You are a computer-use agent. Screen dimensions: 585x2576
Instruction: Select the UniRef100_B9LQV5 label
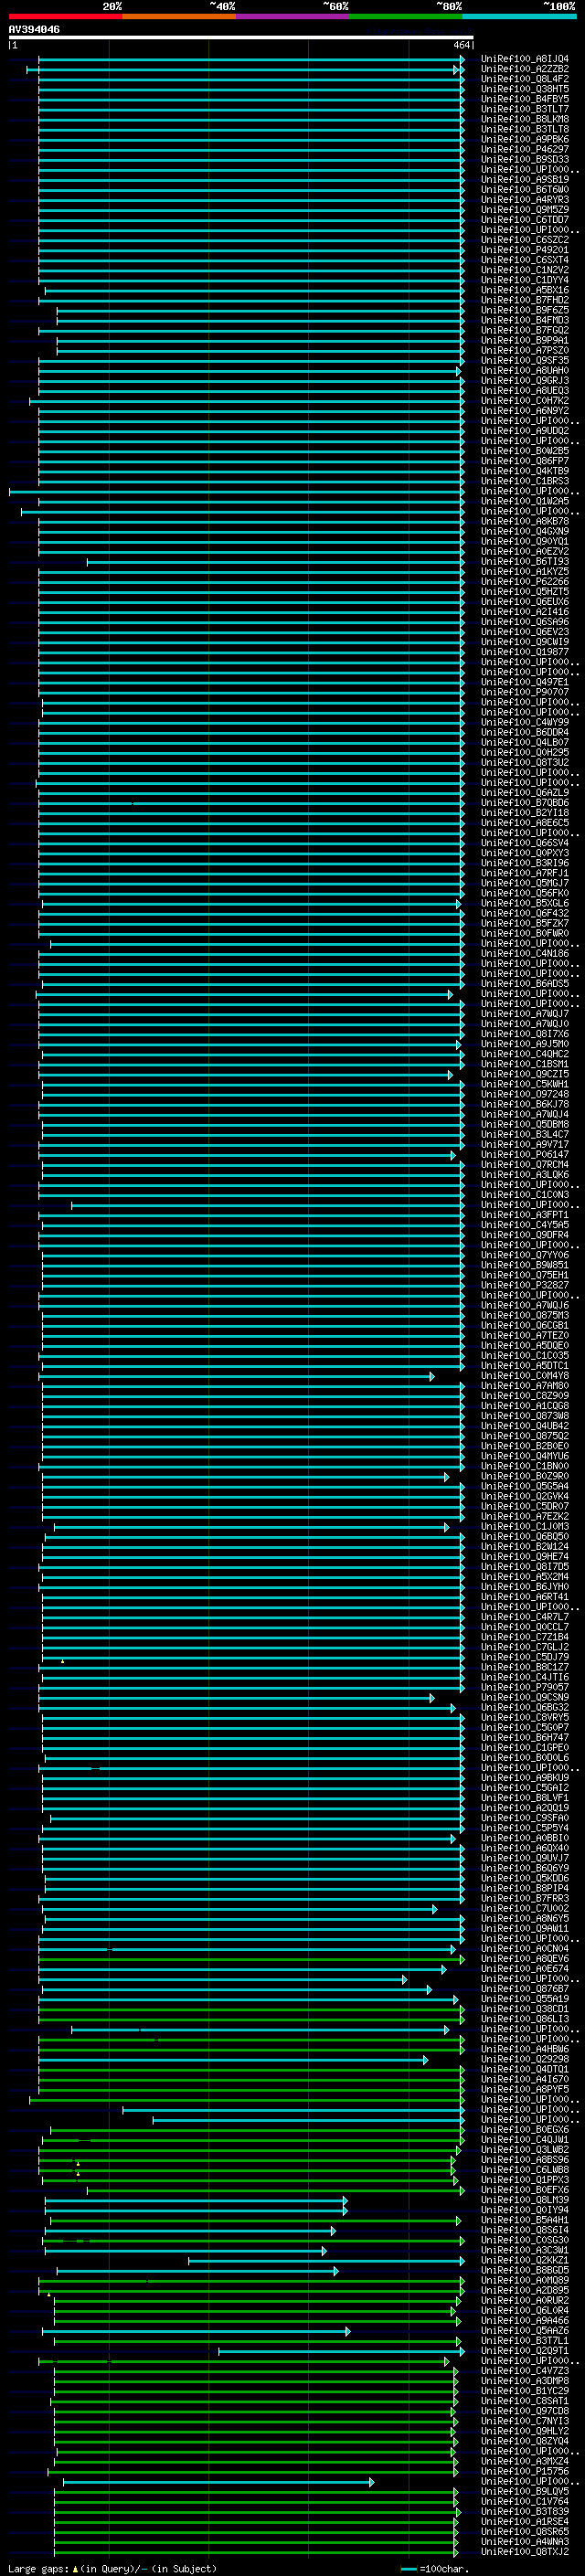pyautogui.click(x=524, y=2492)
